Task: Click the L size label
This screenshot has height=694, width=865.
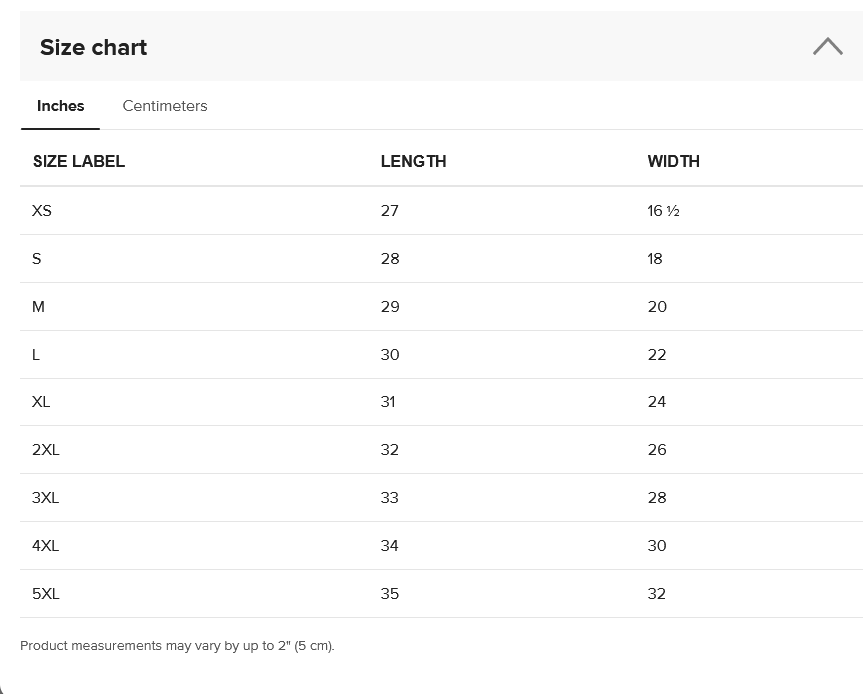Action: click(36, 355)
